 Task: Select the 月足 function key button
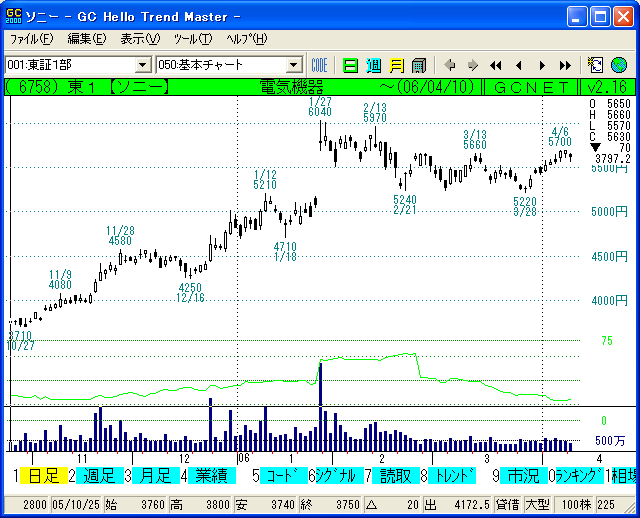tap(156, 476)
